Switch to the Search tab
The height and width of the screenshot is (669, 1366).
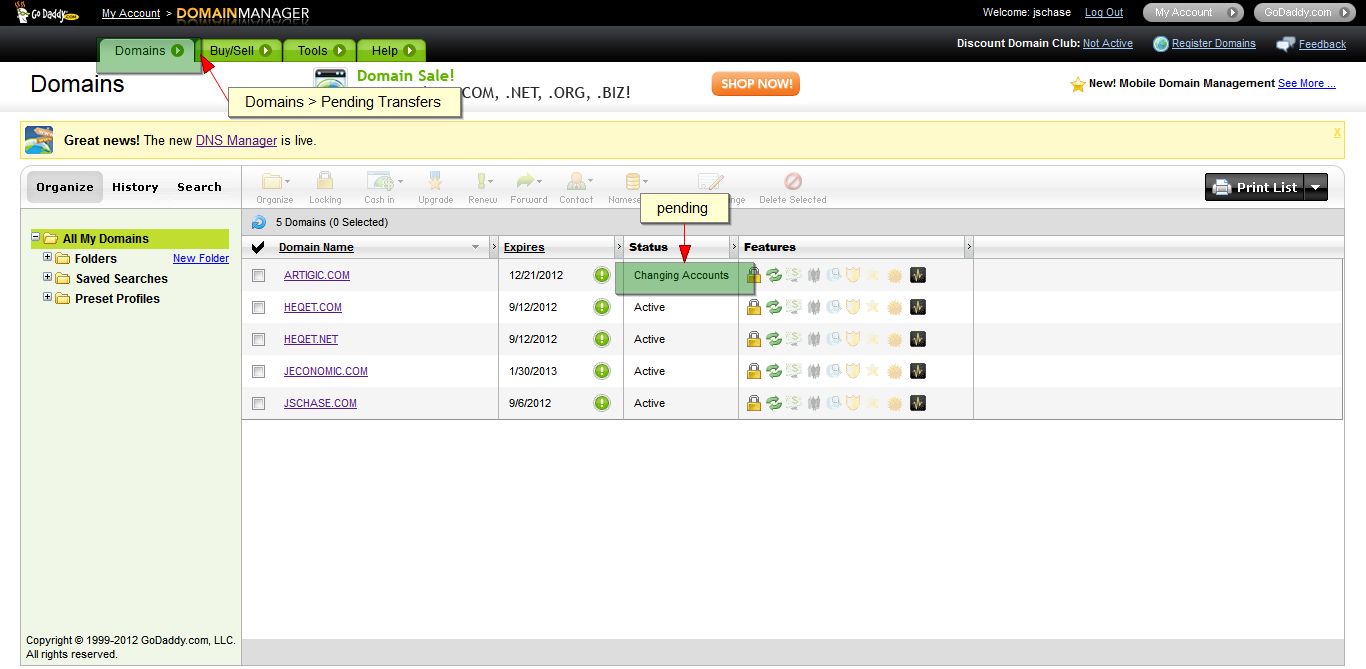[199, 187]
